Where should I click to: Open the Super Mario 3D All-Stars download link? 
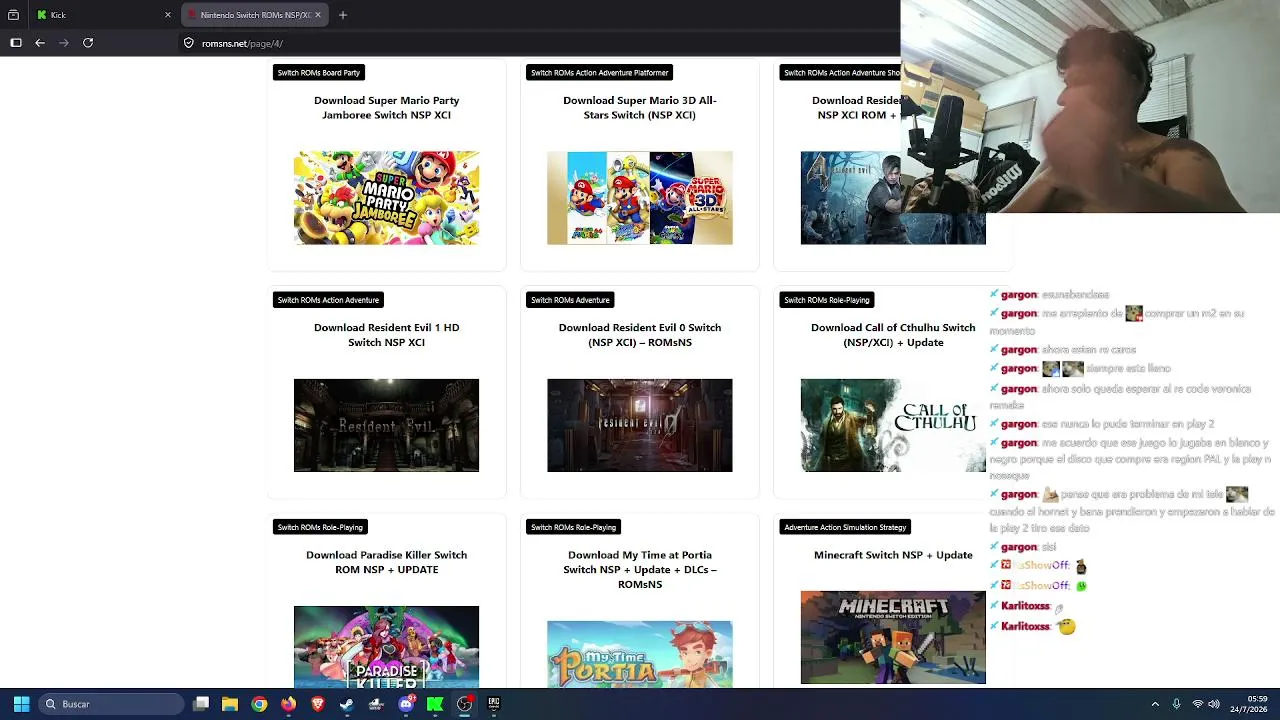(640, 107)
